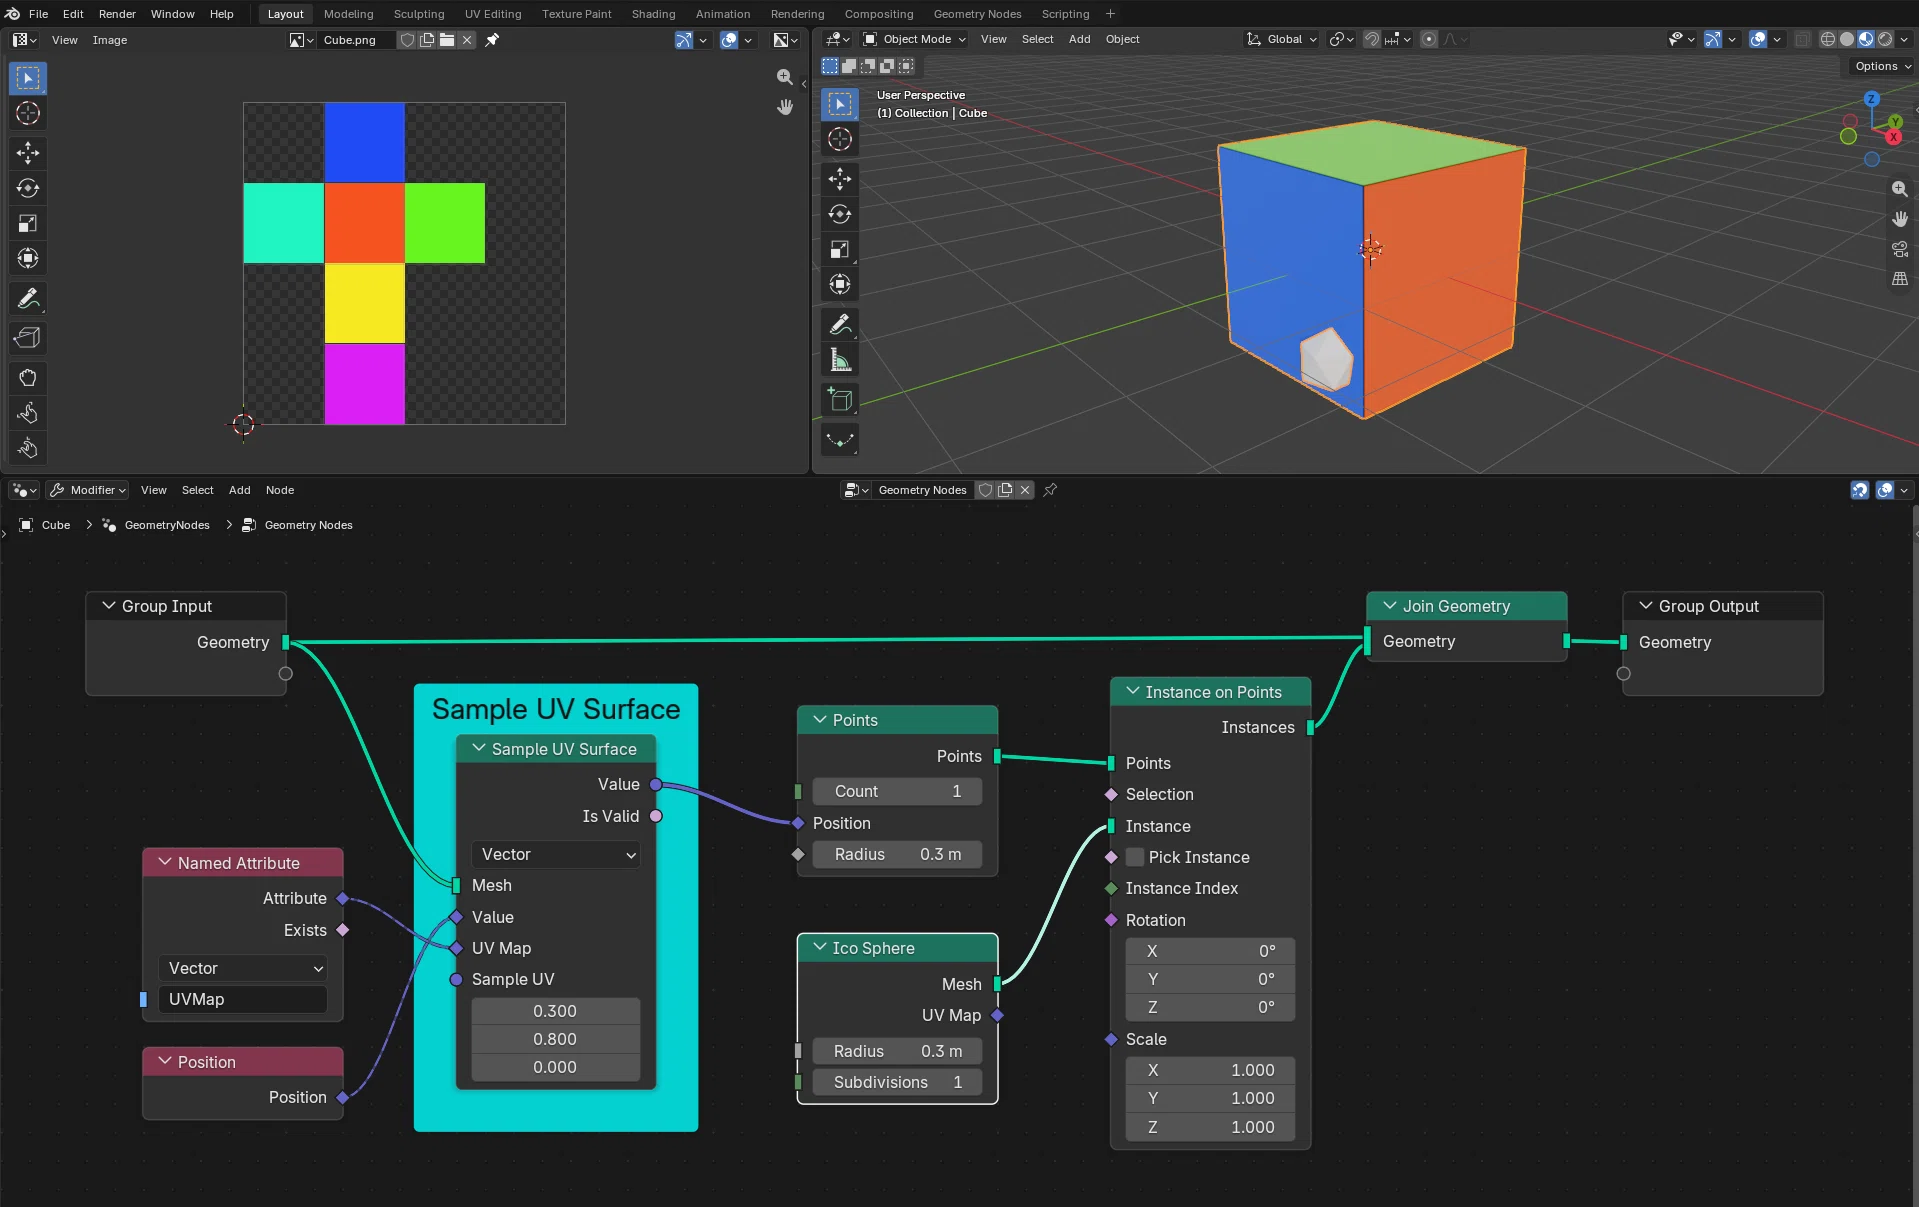Adjust Subdivisions field in Ico Sphere node

(897, 1082)
